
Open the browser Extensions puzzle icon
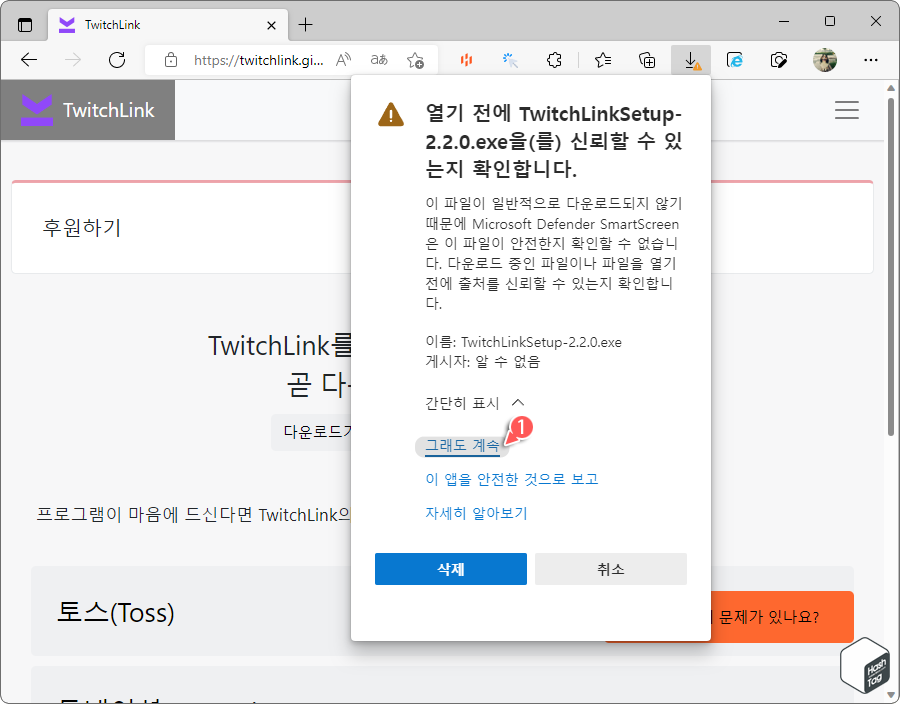(x=554, y=60)
